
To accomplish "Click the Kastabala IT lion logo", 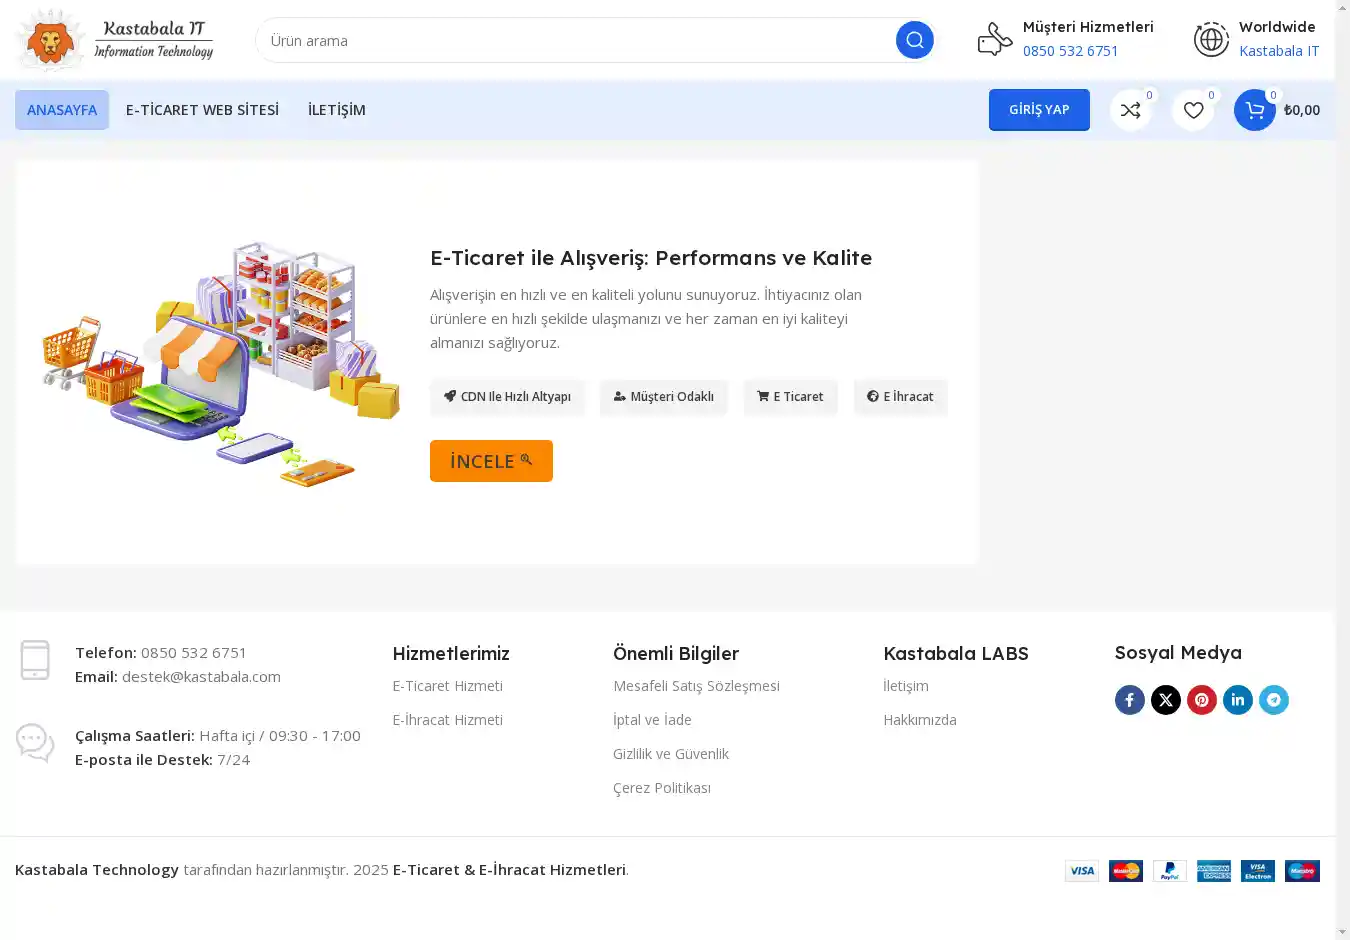I will click(x=115, y=40).
